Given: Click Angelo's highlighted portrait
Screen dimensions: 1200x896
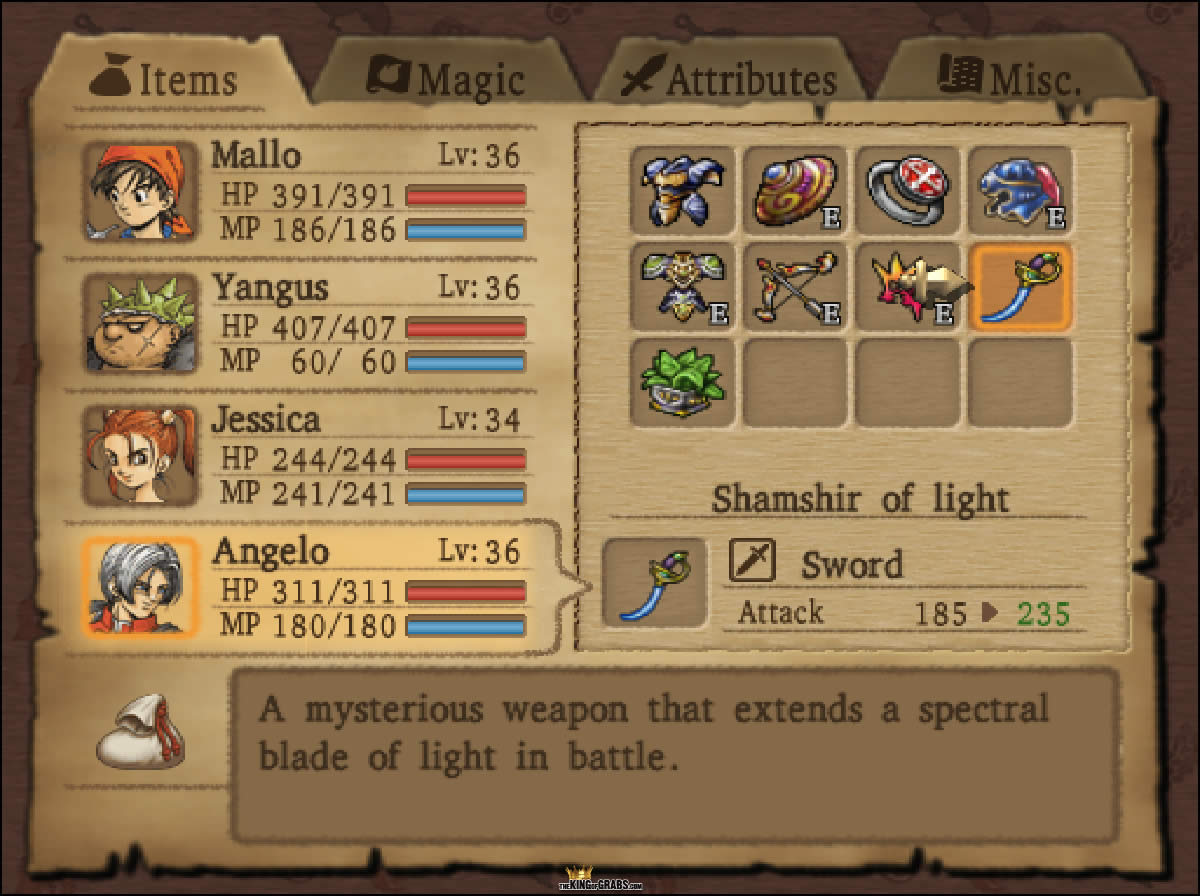Looking at the screenshot, I should [x=139, y=587].
